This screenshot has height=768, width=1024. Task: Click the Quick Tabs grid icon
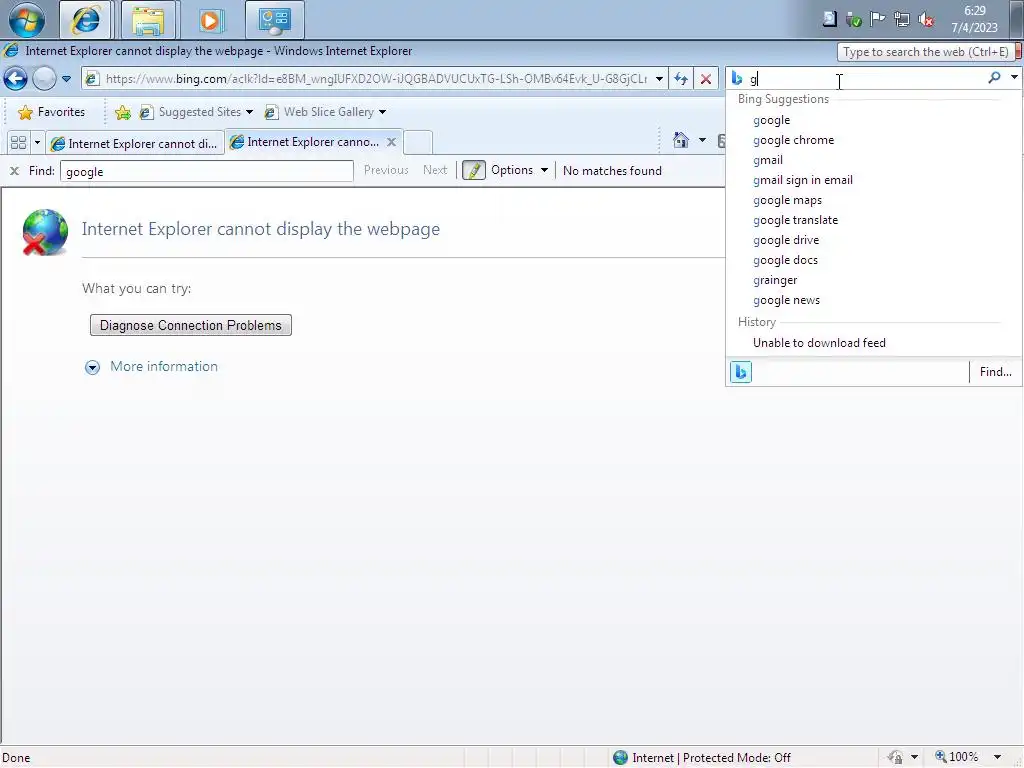click(x=18, y=142)
